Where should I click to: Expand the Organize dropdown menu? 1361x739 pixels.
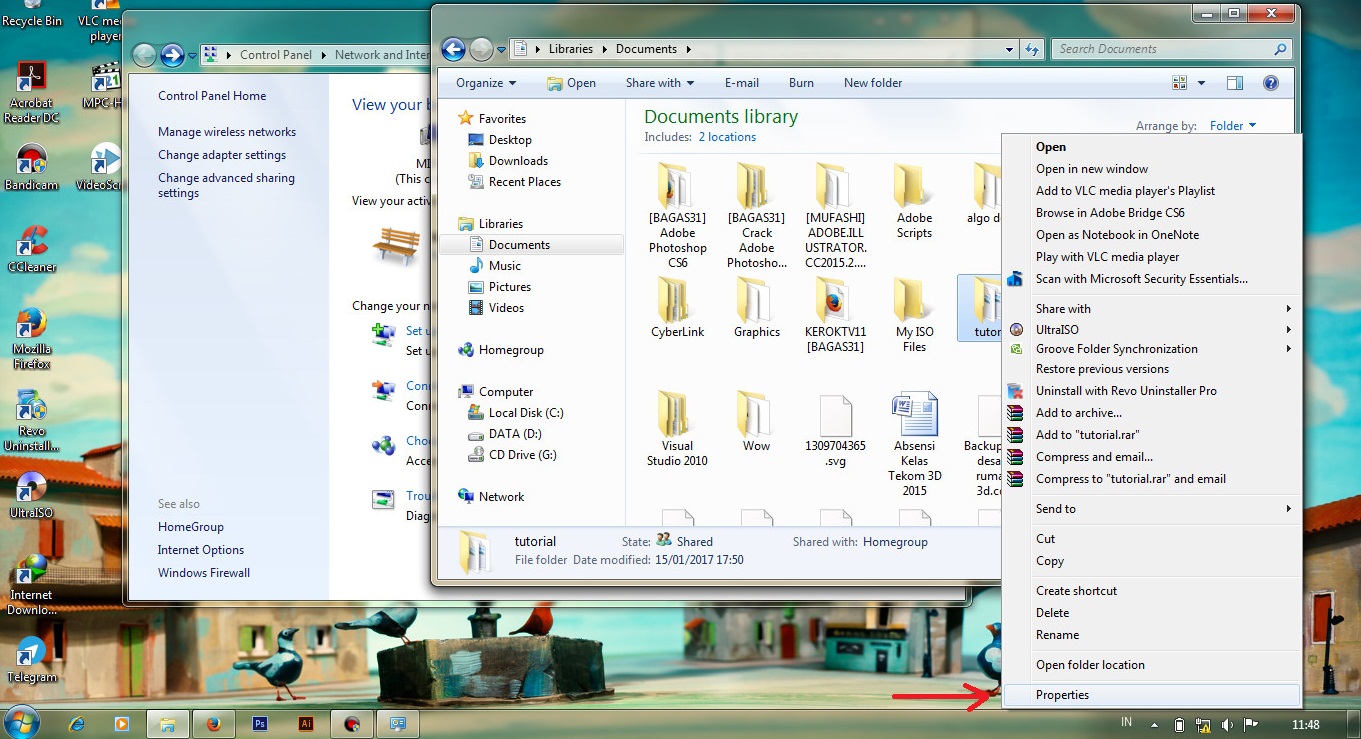tap(486, 83)
